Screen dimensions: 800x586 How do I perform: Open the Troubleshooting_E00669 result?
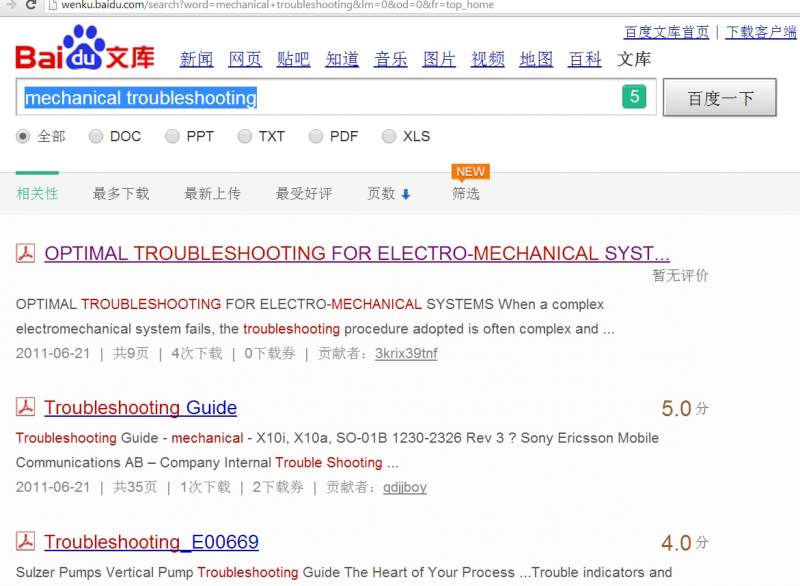(x=151, y=542)
